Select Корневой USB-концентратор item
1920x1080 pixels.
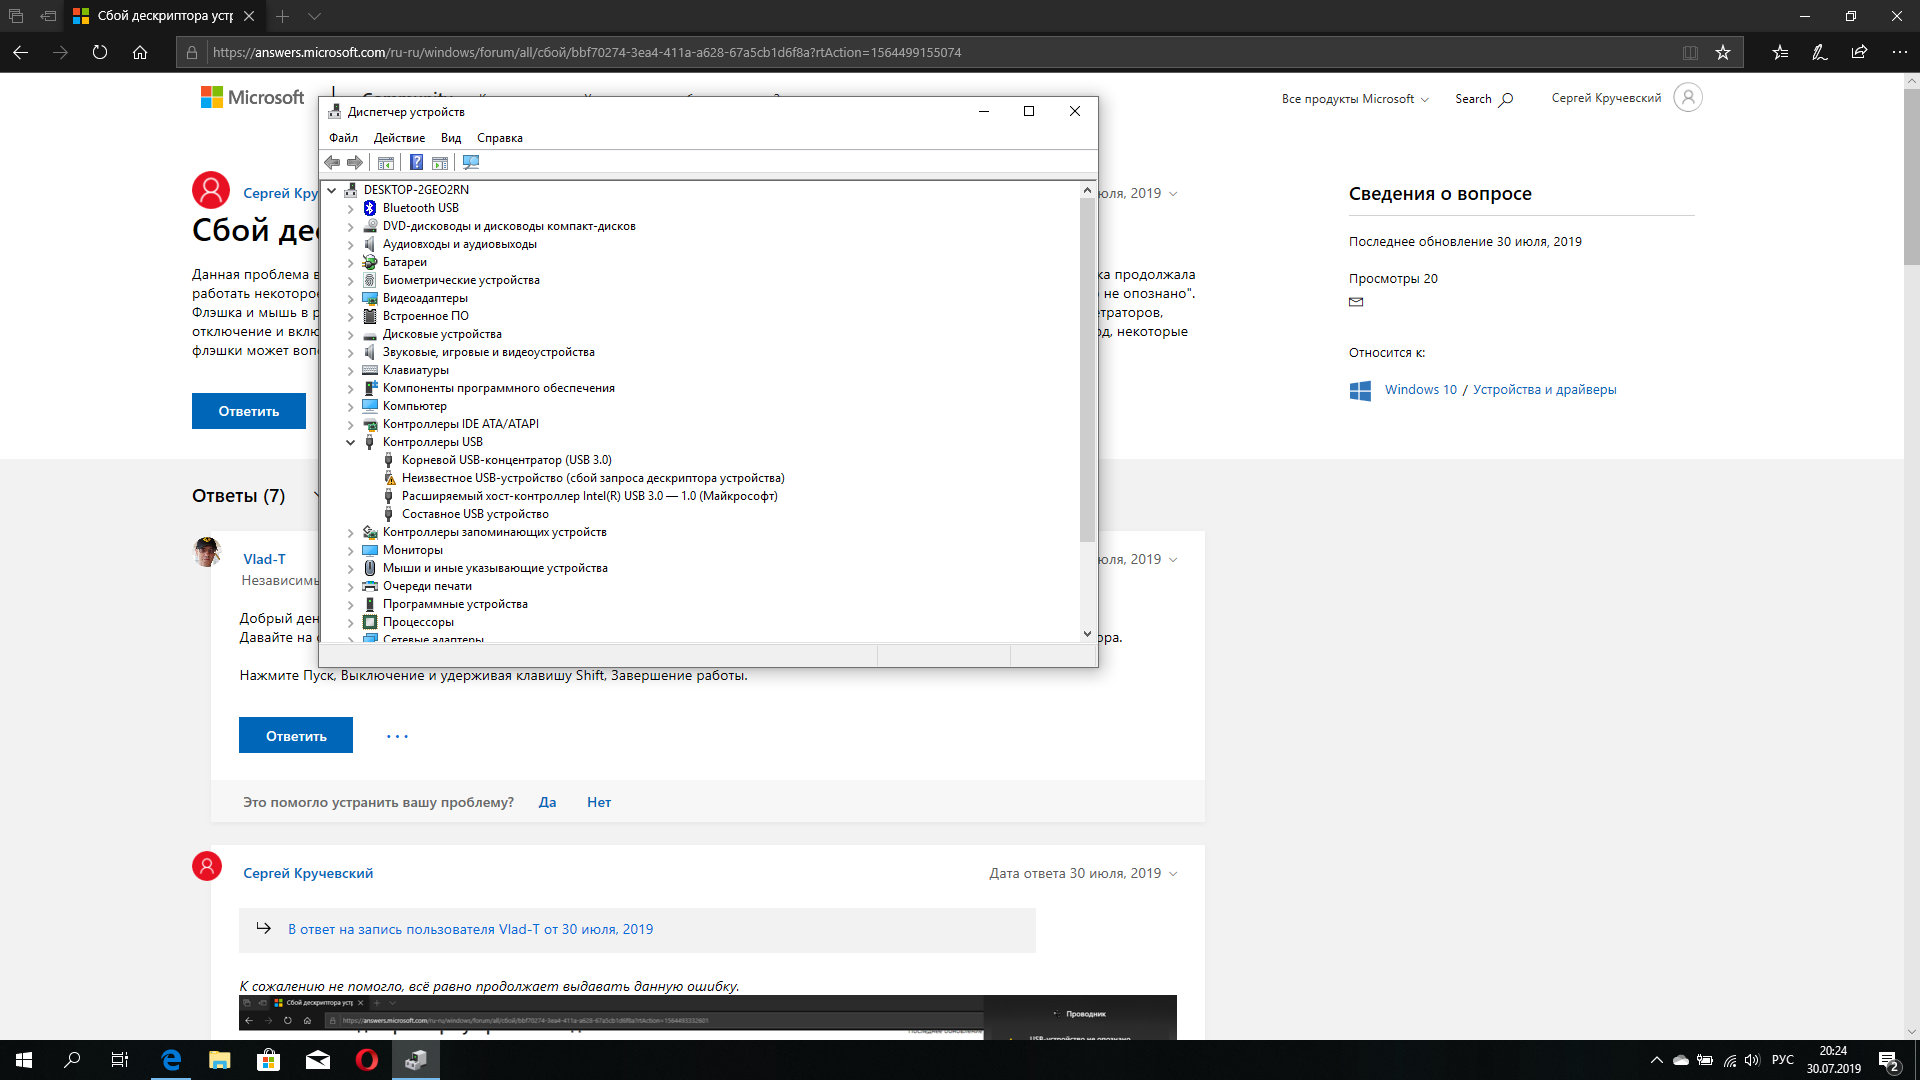(505, 459)
